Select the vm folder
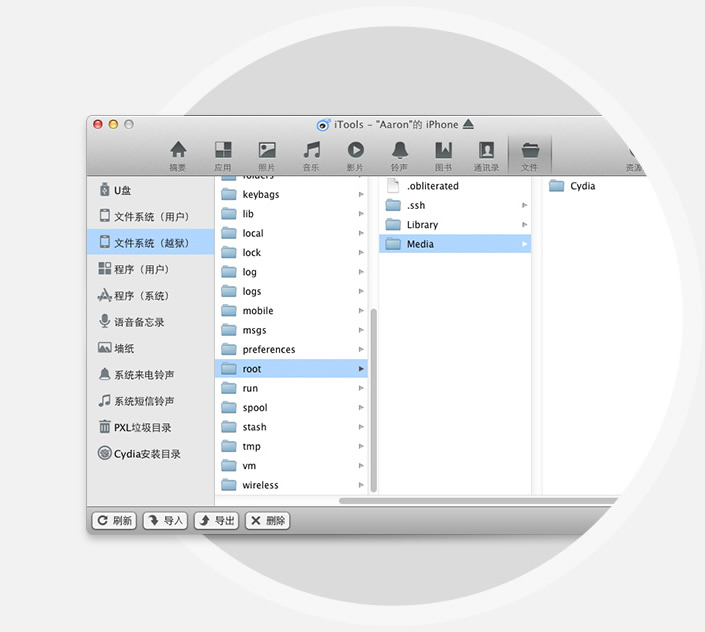The image size is (705, 632). click(x=291, y=466)
